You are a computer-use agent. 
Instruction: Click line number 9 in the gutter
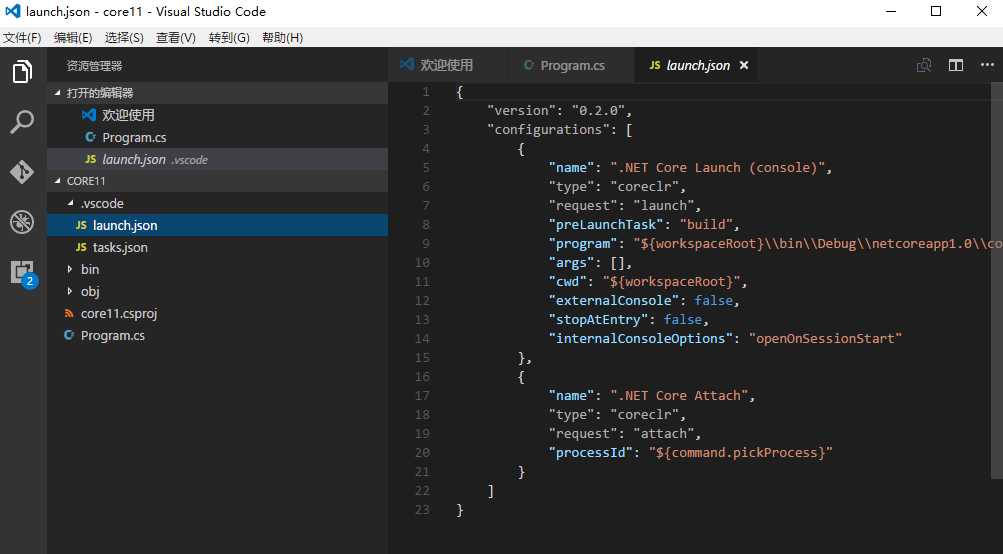click(x=426, y=244)
